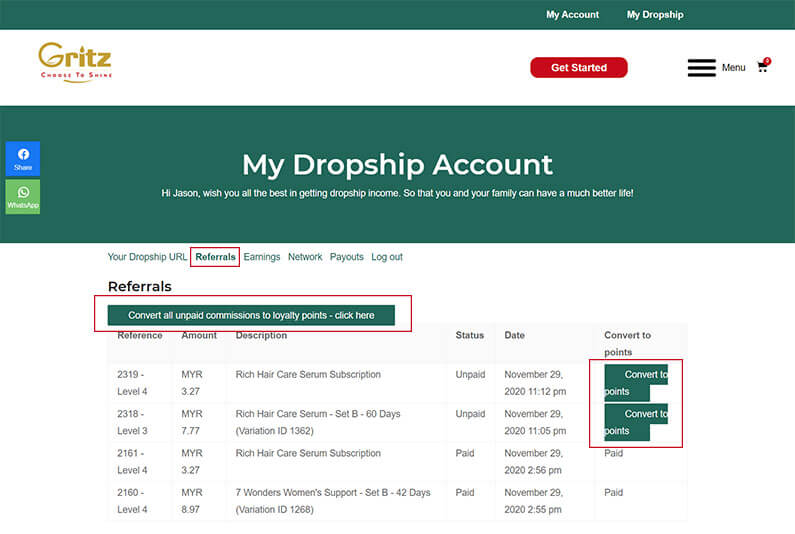Click amount 'MYR 8.97' cell
The height and width of the screenshot is (534, 795).
coord(192,501)
